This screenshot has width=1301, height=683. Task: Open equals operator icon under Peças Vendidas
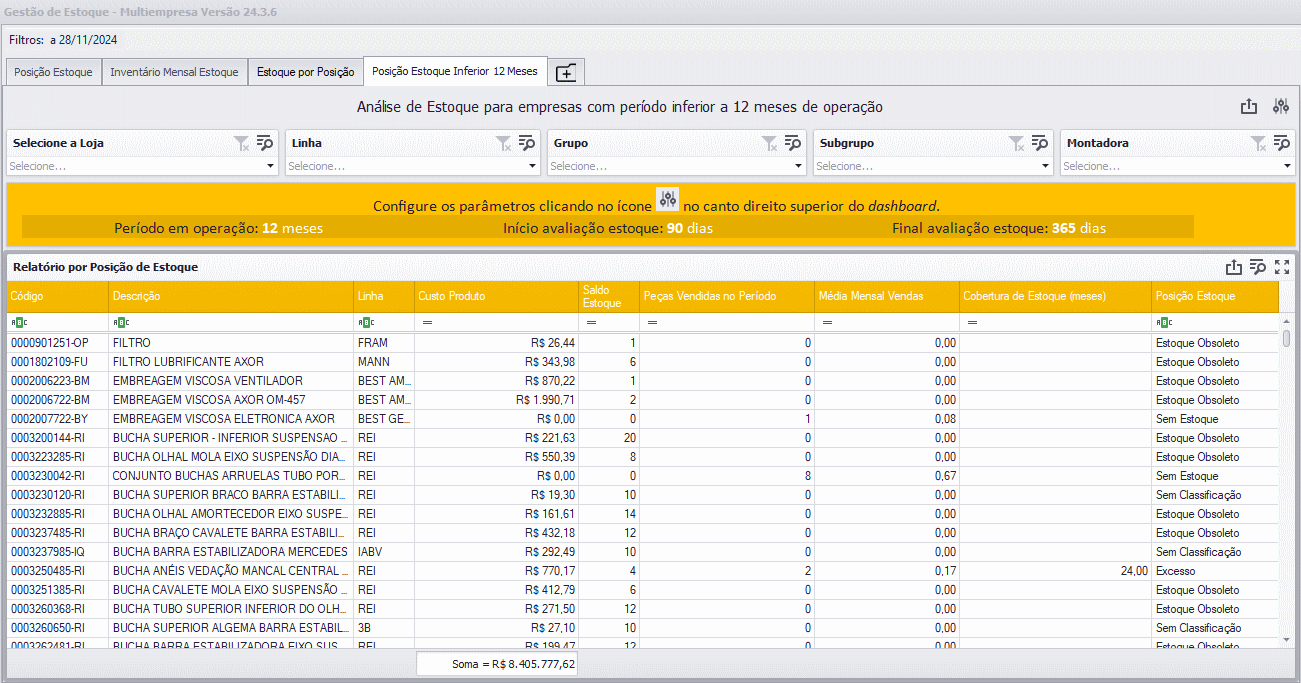point(652,322)
